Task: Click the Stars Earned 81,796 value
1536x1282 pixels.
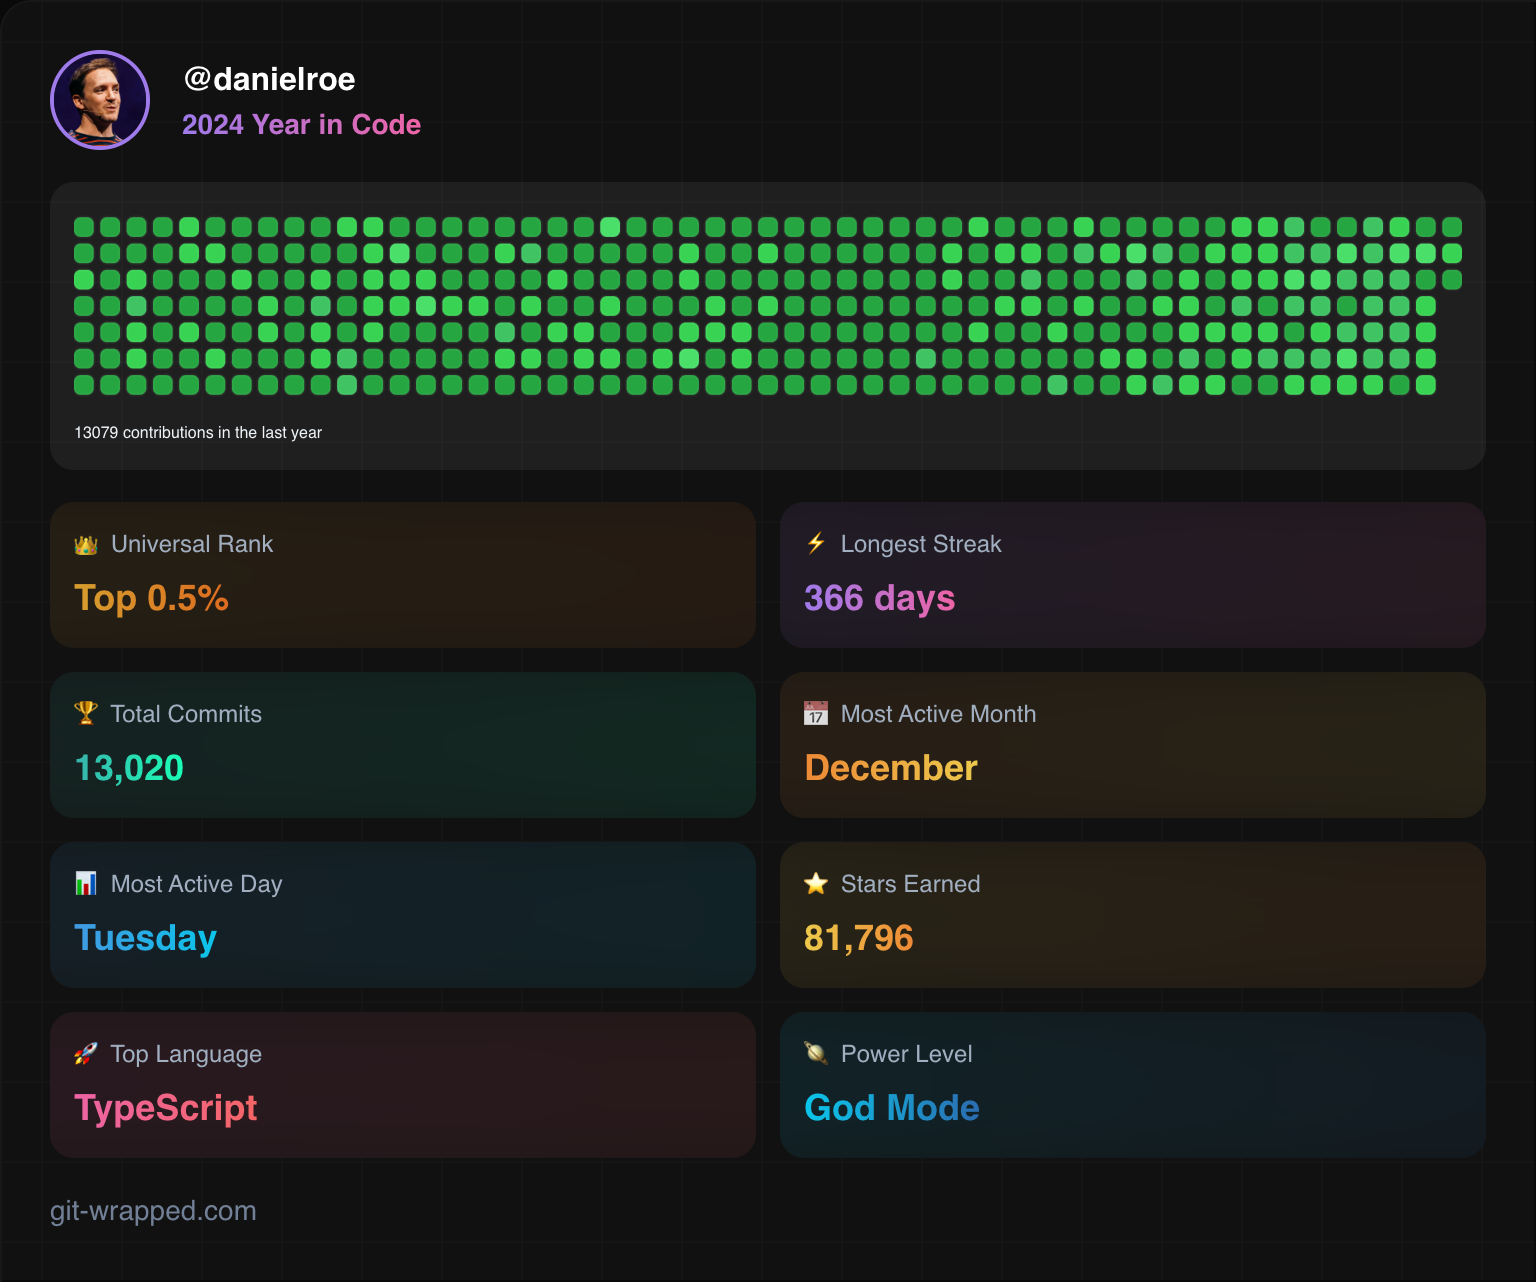Action: click(x=858, y=938)
